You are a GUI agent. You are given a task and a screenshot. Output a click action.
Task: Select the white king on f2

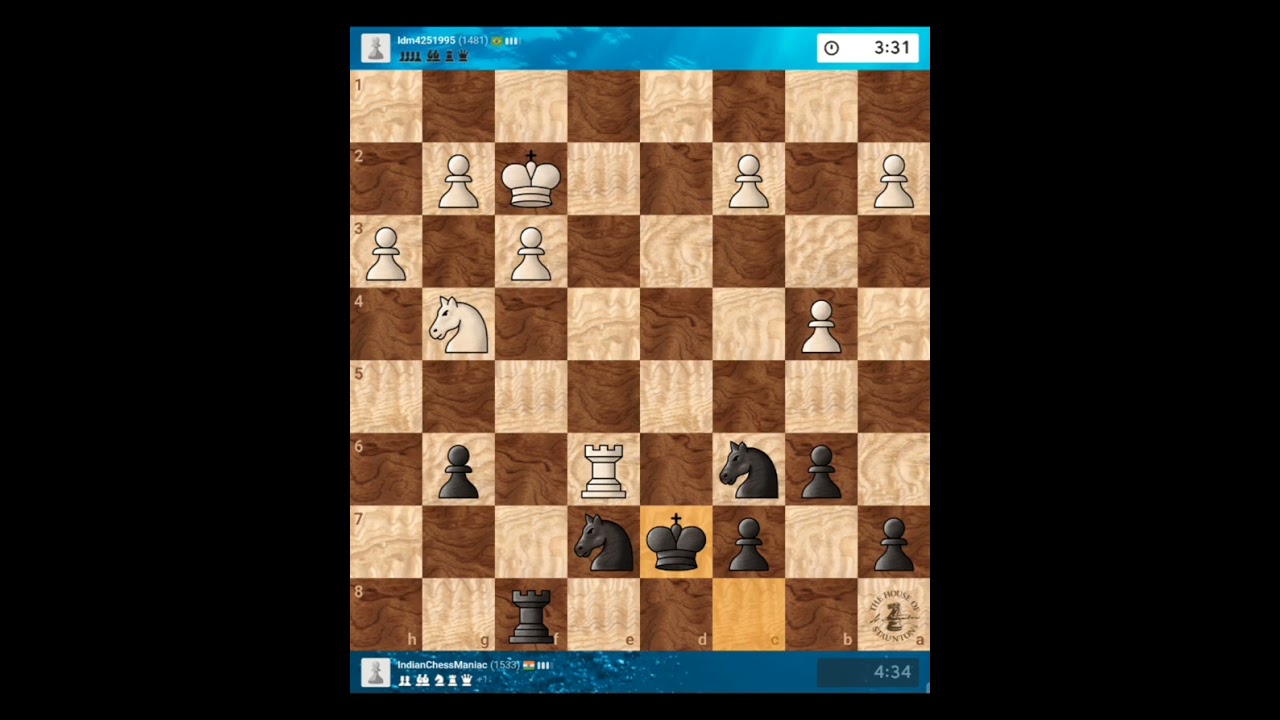(531, 179)
